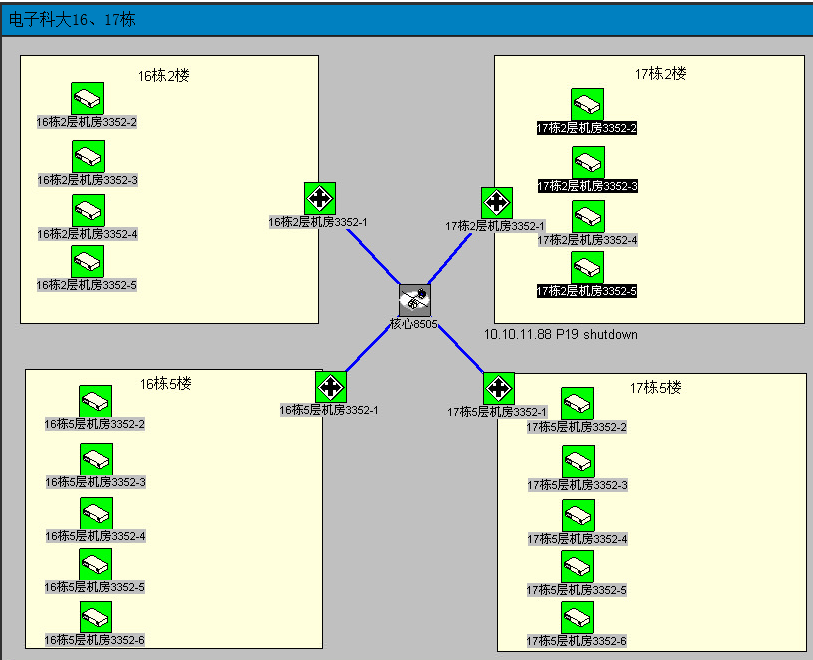Click the 16栋2层机房3352-2 device icon
The image size is (813, 660).
87,98
